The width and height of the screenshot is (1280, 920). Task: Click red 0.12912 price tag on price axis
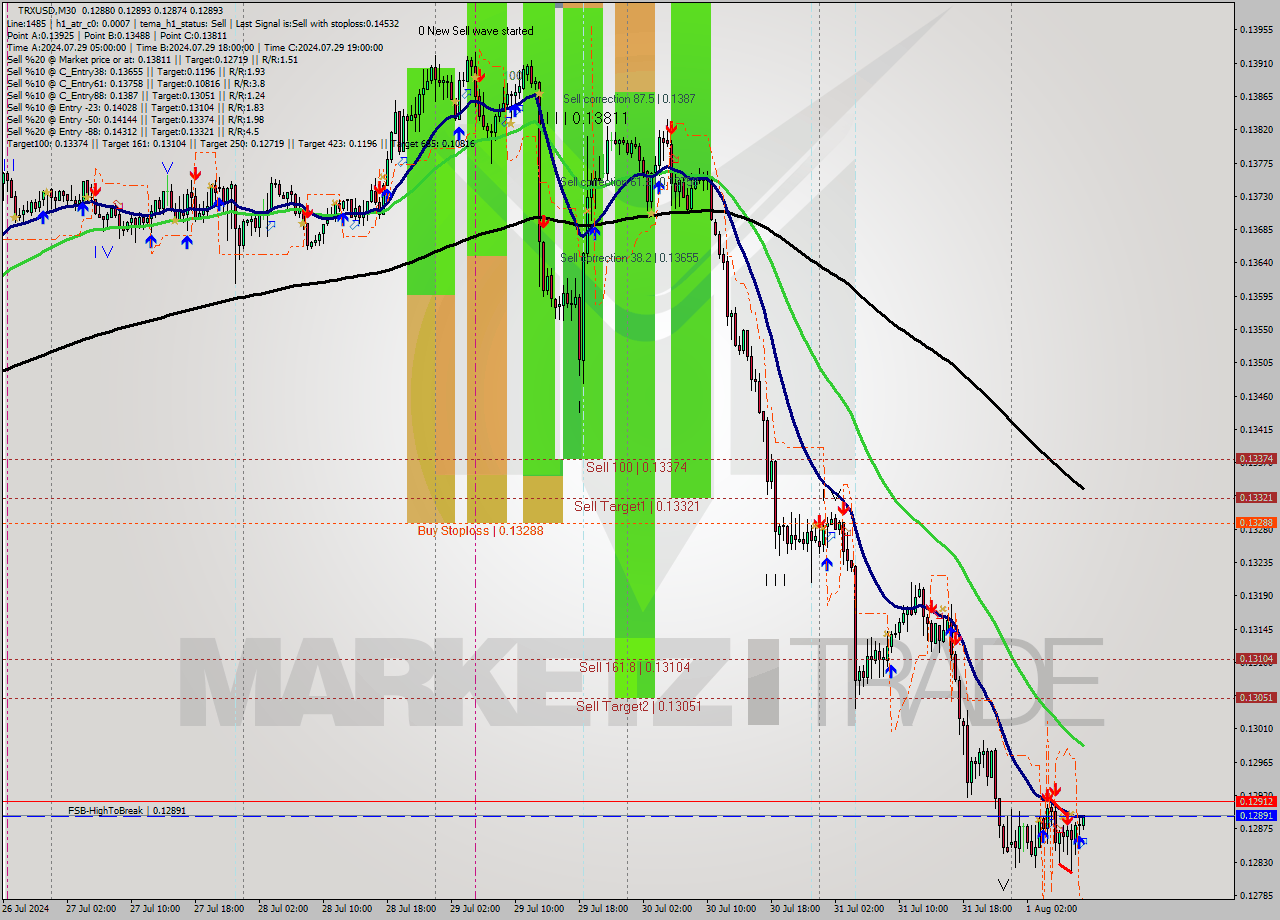(x=1256, y=801)
